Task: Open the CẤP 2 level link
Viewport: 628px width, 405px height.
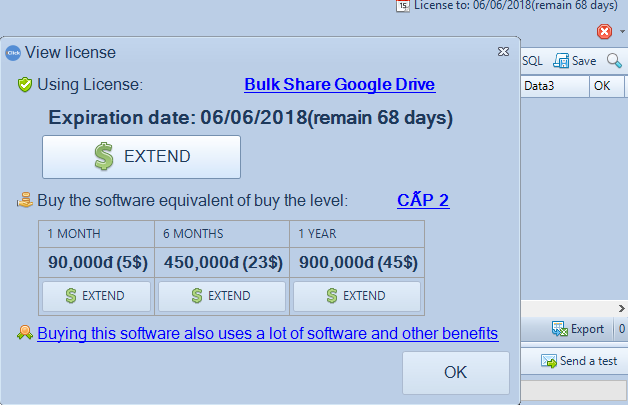Action: coord(423,200)
